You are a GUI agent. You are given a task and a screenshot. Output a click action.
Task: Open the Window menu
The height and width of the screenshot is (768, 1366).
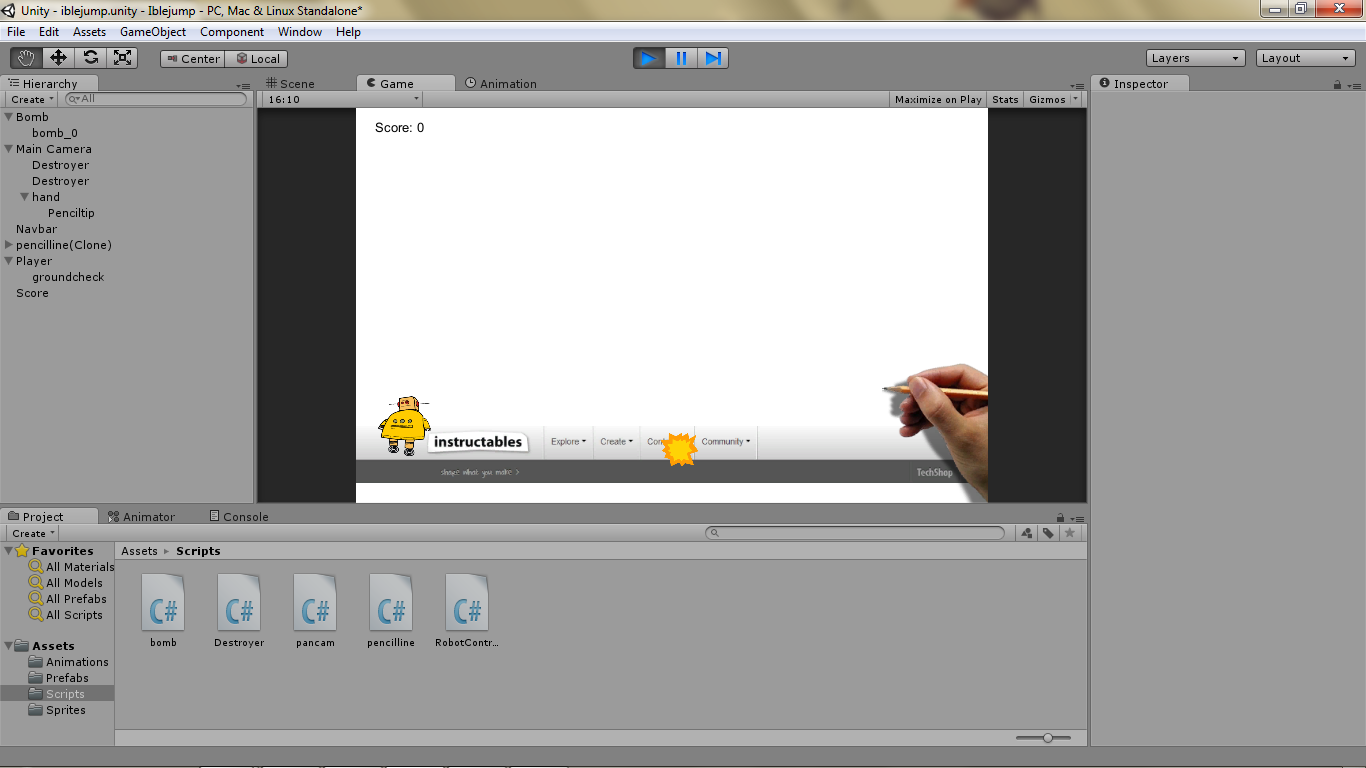300,32
